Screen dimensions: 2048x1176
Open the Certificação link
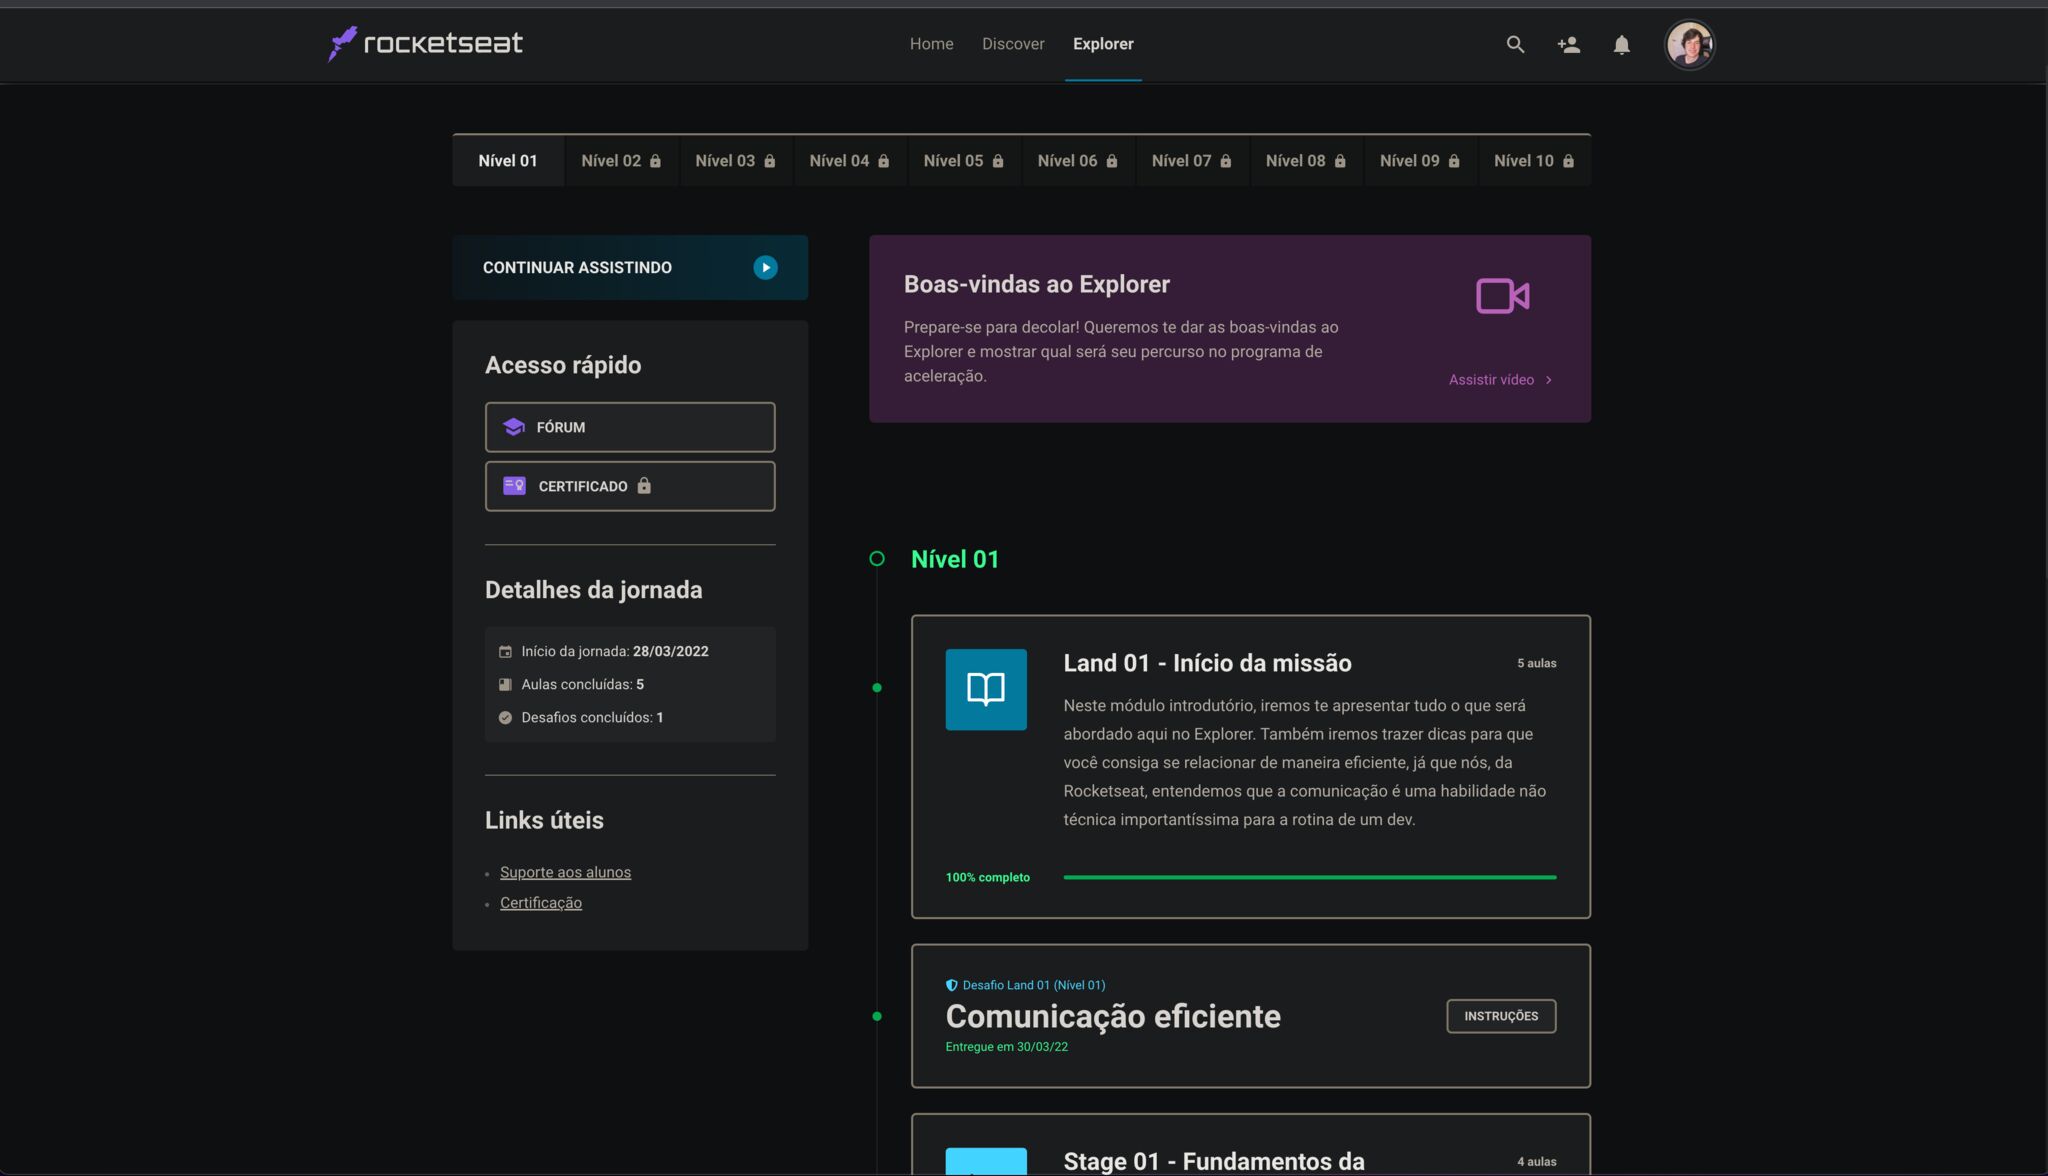pos(541,903)
